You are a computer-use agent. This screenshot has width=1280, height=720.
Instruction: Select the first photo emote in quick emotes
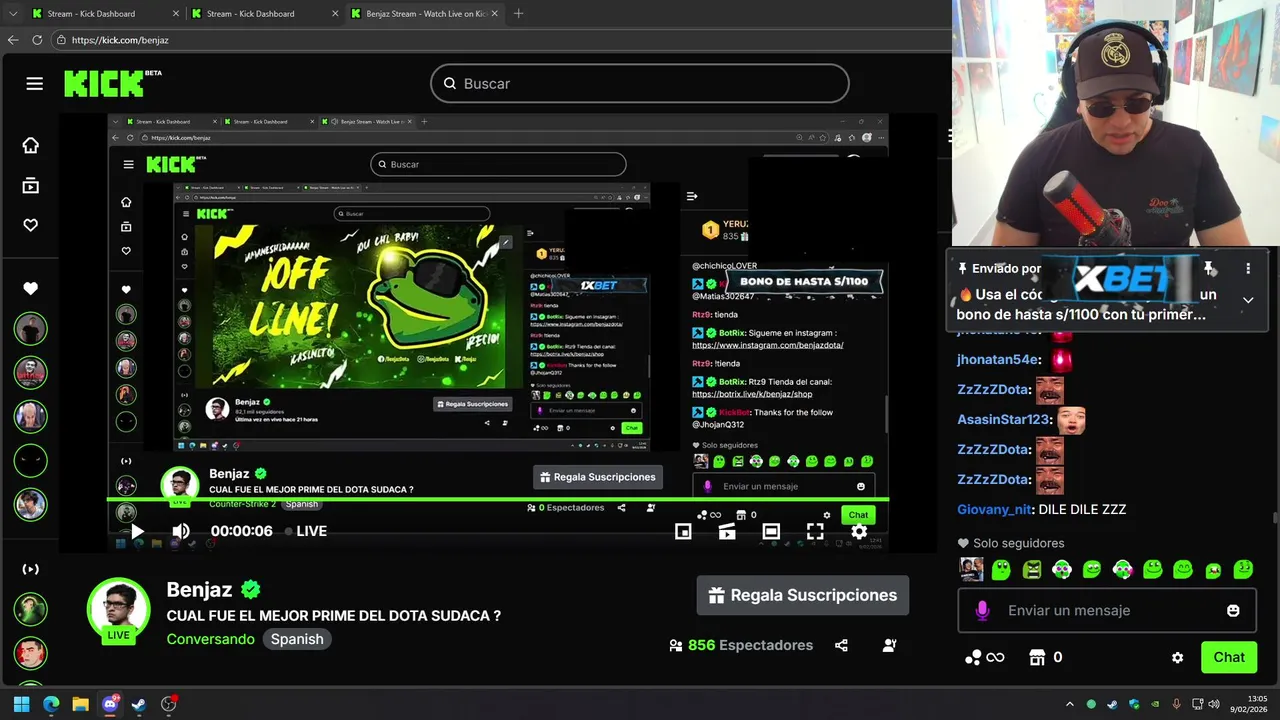tap(971, 570)
